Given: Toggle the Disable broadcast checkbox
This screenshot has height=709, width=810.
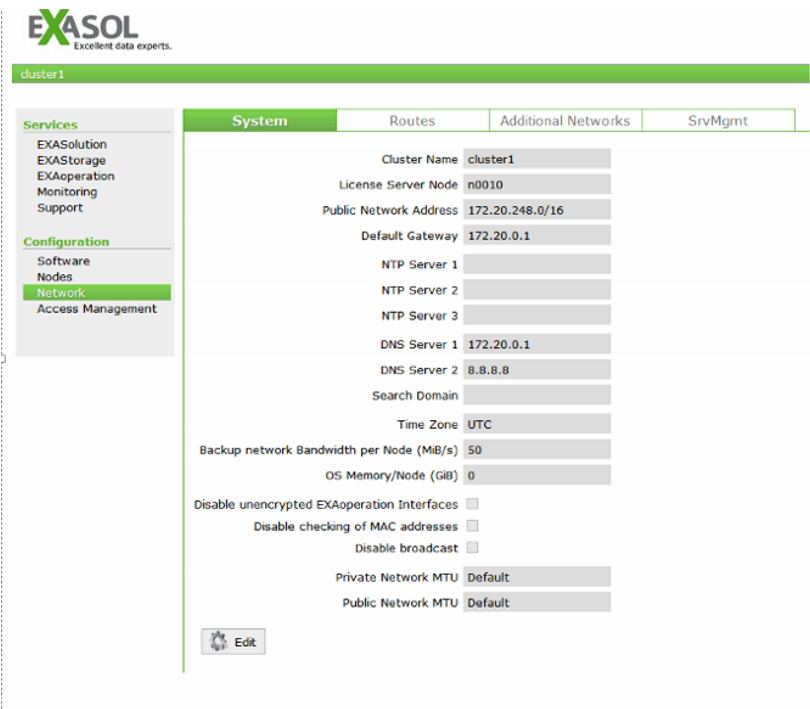Looking at the screenshot, I should [x=472, y=547].
